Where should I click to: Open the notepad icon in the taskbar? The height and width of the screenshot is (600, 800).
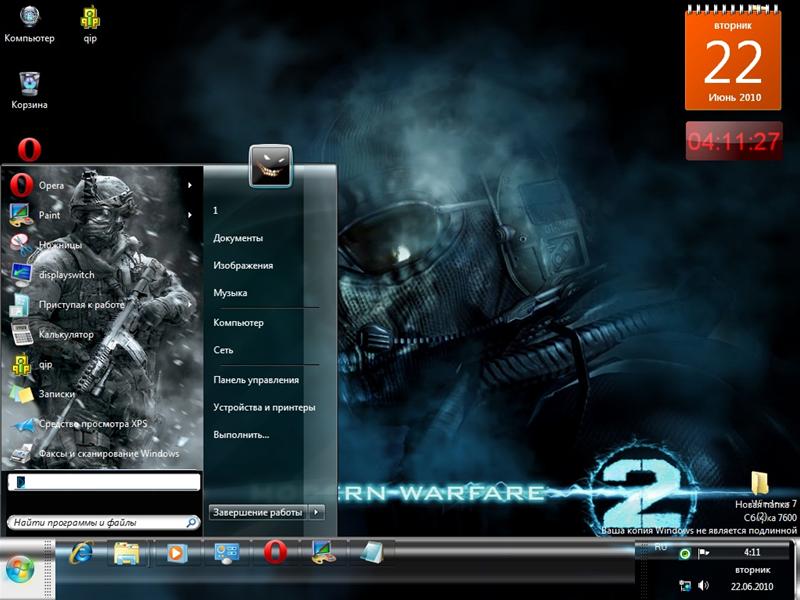[x=371, y=553]
